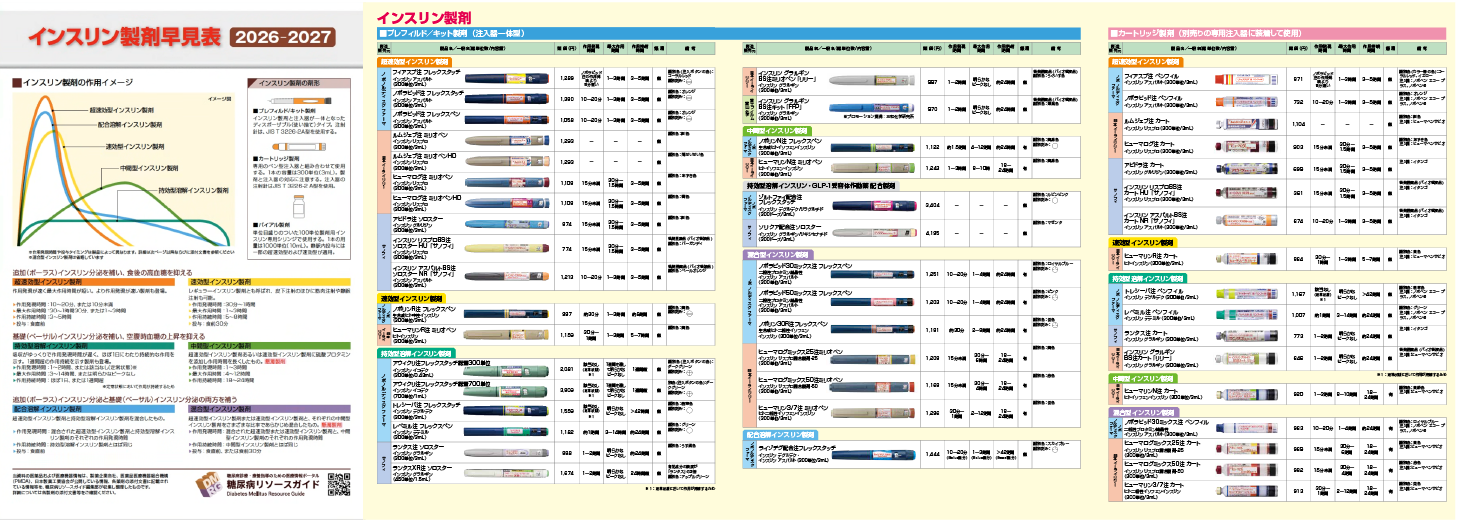Screen dimensions: 1457x522
Task: Click the ヒューマリン3/7注 ミリオペン product name
Action: 793,408
